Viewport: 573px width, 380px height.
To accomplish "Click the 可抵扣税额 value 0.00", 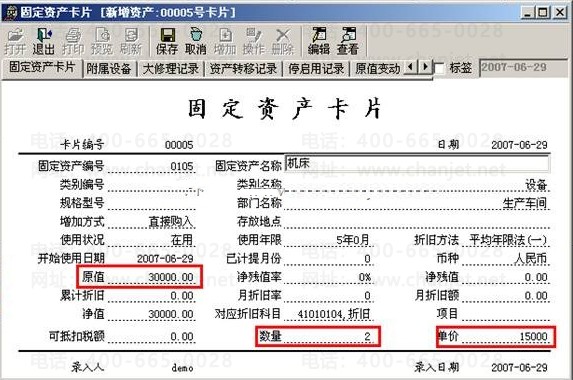I will pos(182,337).
